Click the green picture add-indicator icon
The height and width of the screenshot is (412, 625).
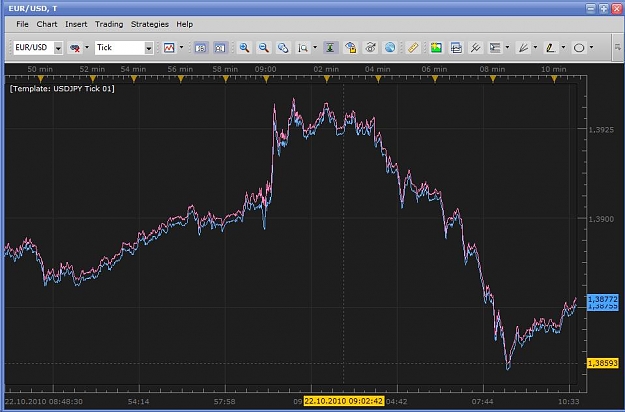pyautogui.click(x=436, y=48)
